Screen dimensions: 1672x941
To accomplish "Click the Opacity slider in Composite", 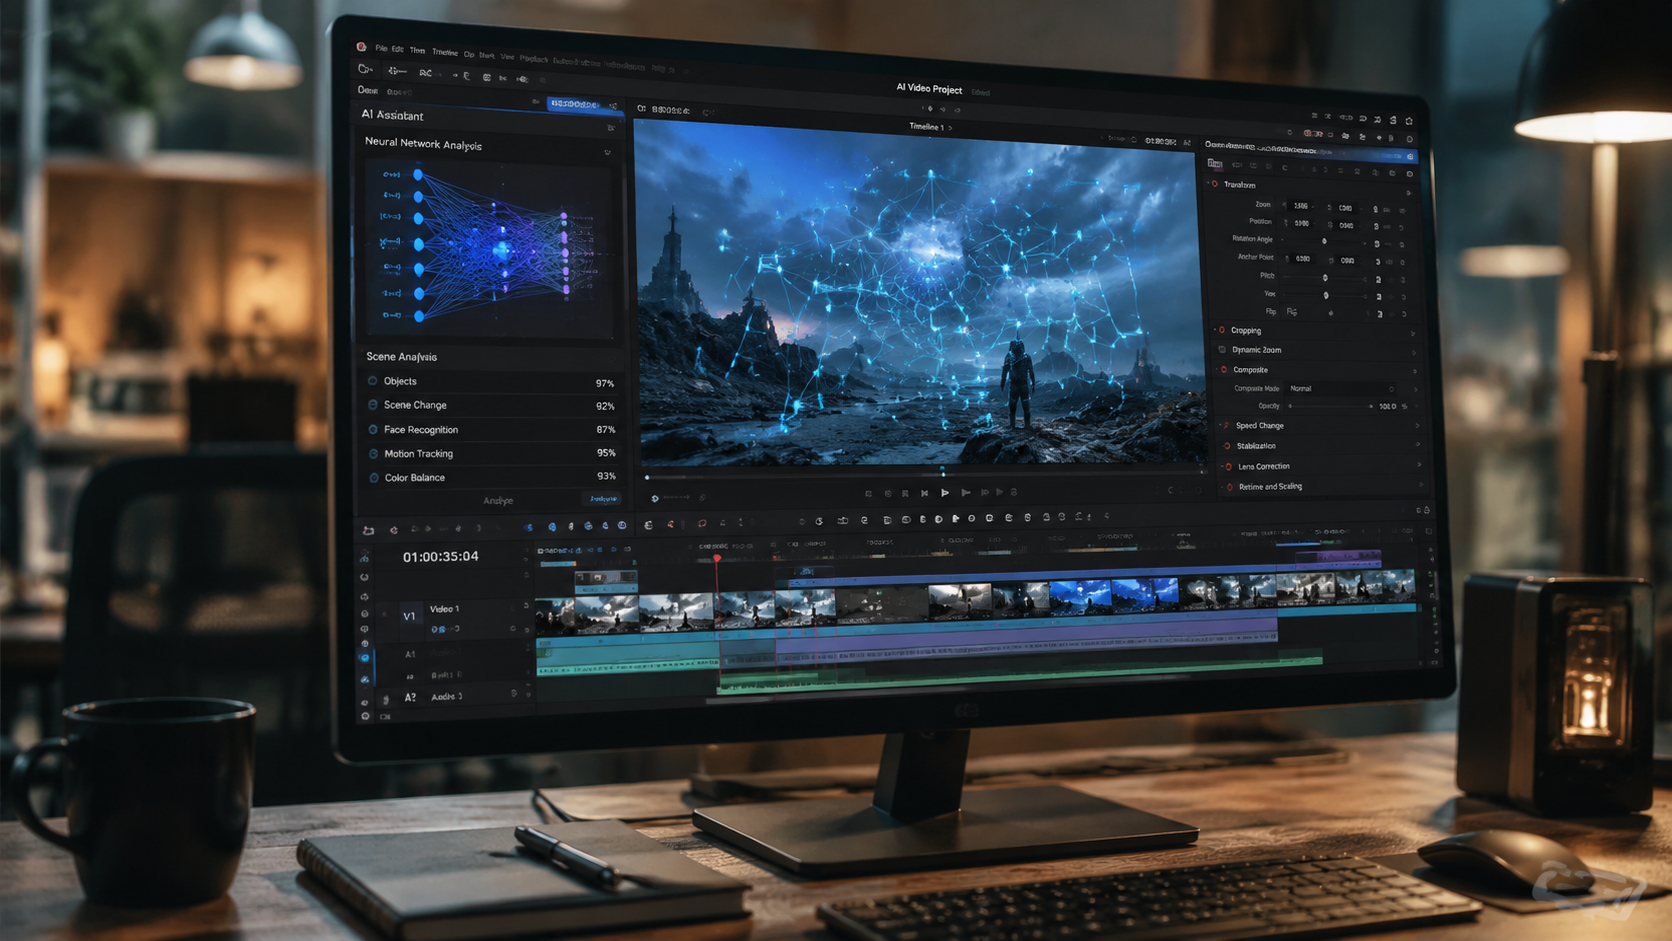I will (1331, 407).
